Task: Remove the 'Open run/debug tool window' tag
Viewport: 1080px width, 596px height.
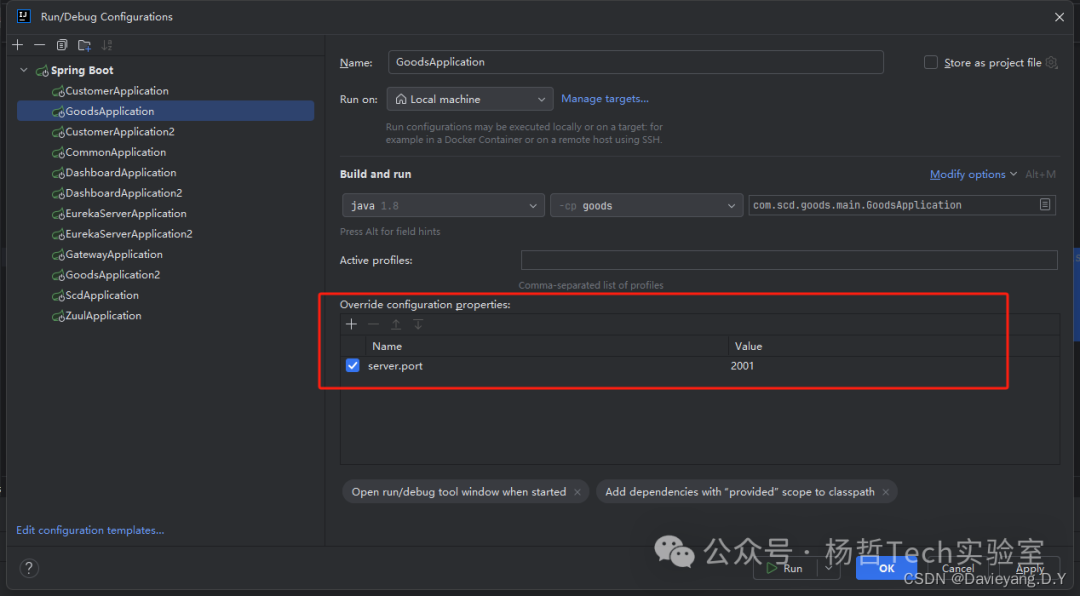Action: pos(578,492)
